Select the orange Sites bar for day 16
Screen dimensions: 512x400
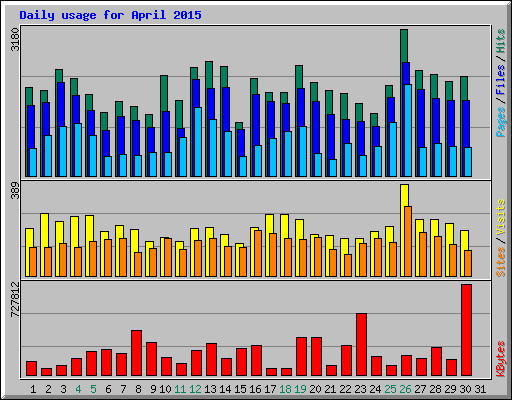(x=258, y=253)
